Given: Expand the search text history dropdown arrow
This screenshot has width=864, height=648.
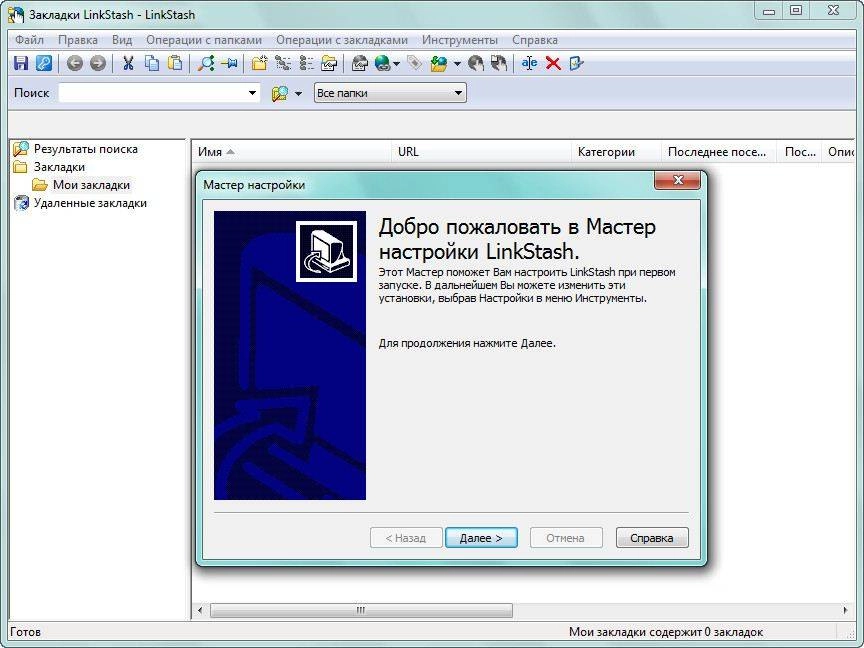Looking at the screenshot, I should pyautogui.click(x=252, y=93).
